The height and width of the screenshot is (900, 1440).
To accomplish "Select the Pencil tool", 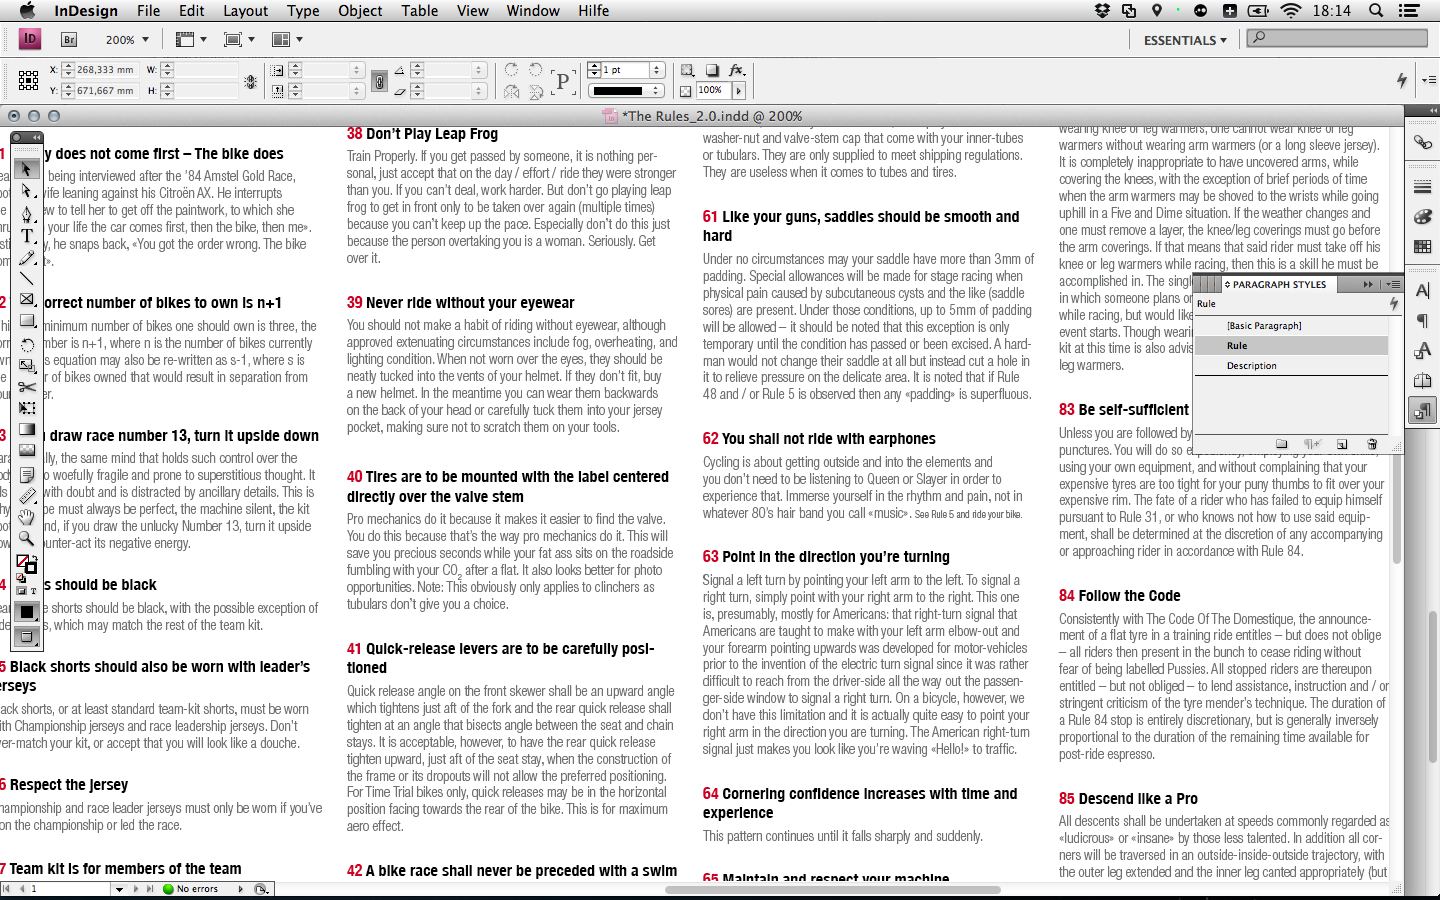I will coord(27,257).
